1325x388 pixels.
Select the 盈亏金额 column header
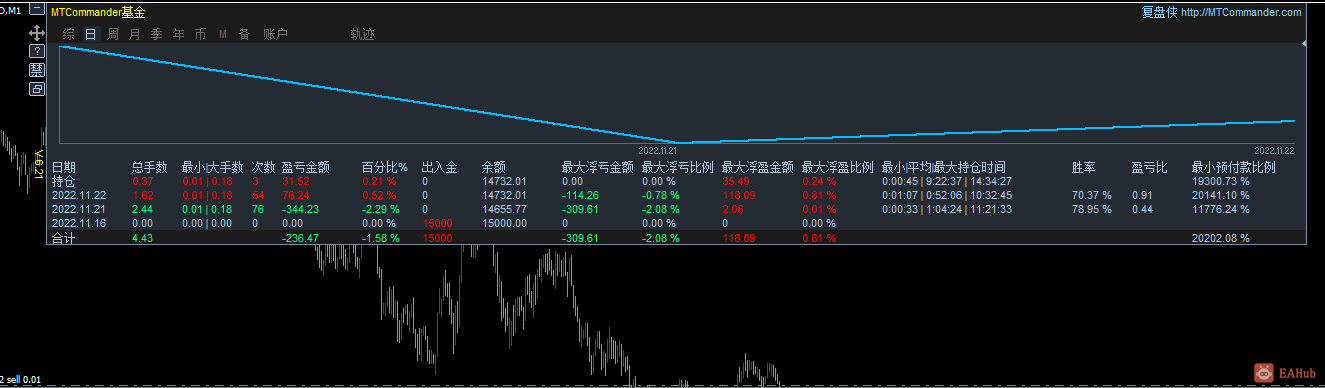click(306, 167)
